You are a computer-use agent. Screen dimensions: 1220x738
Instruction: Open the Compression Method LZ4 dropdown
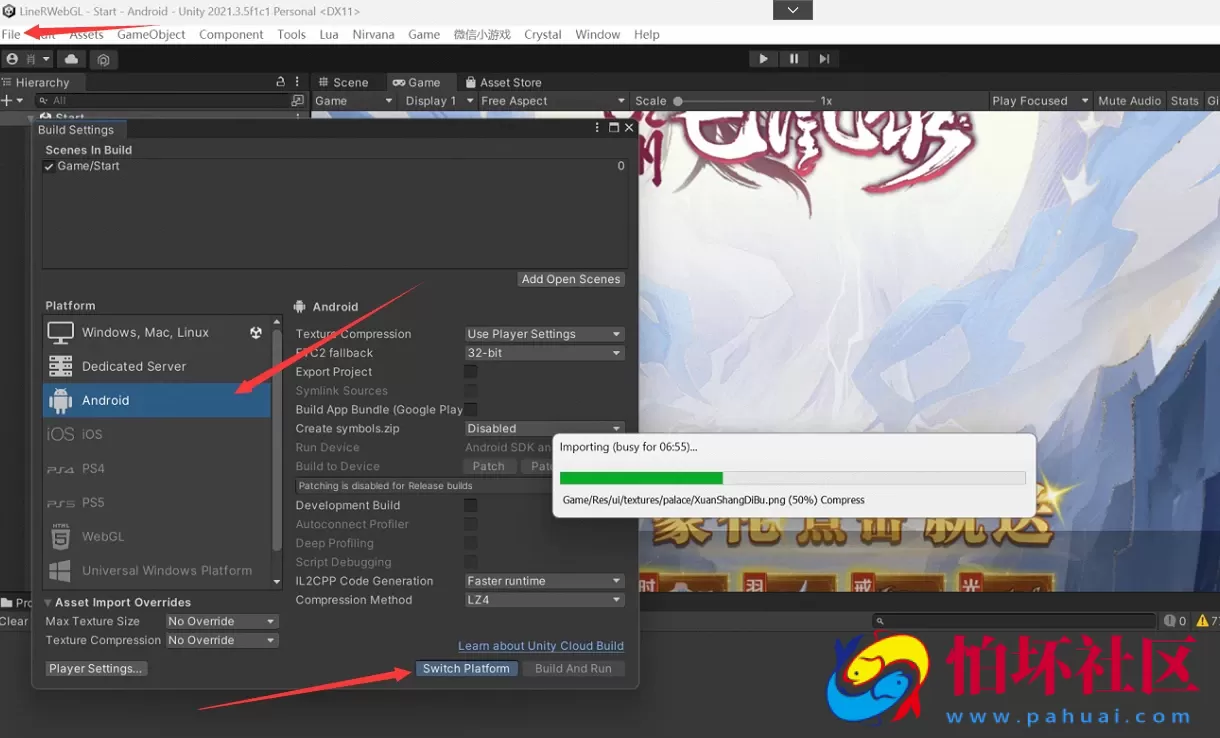tap(544, 600)
